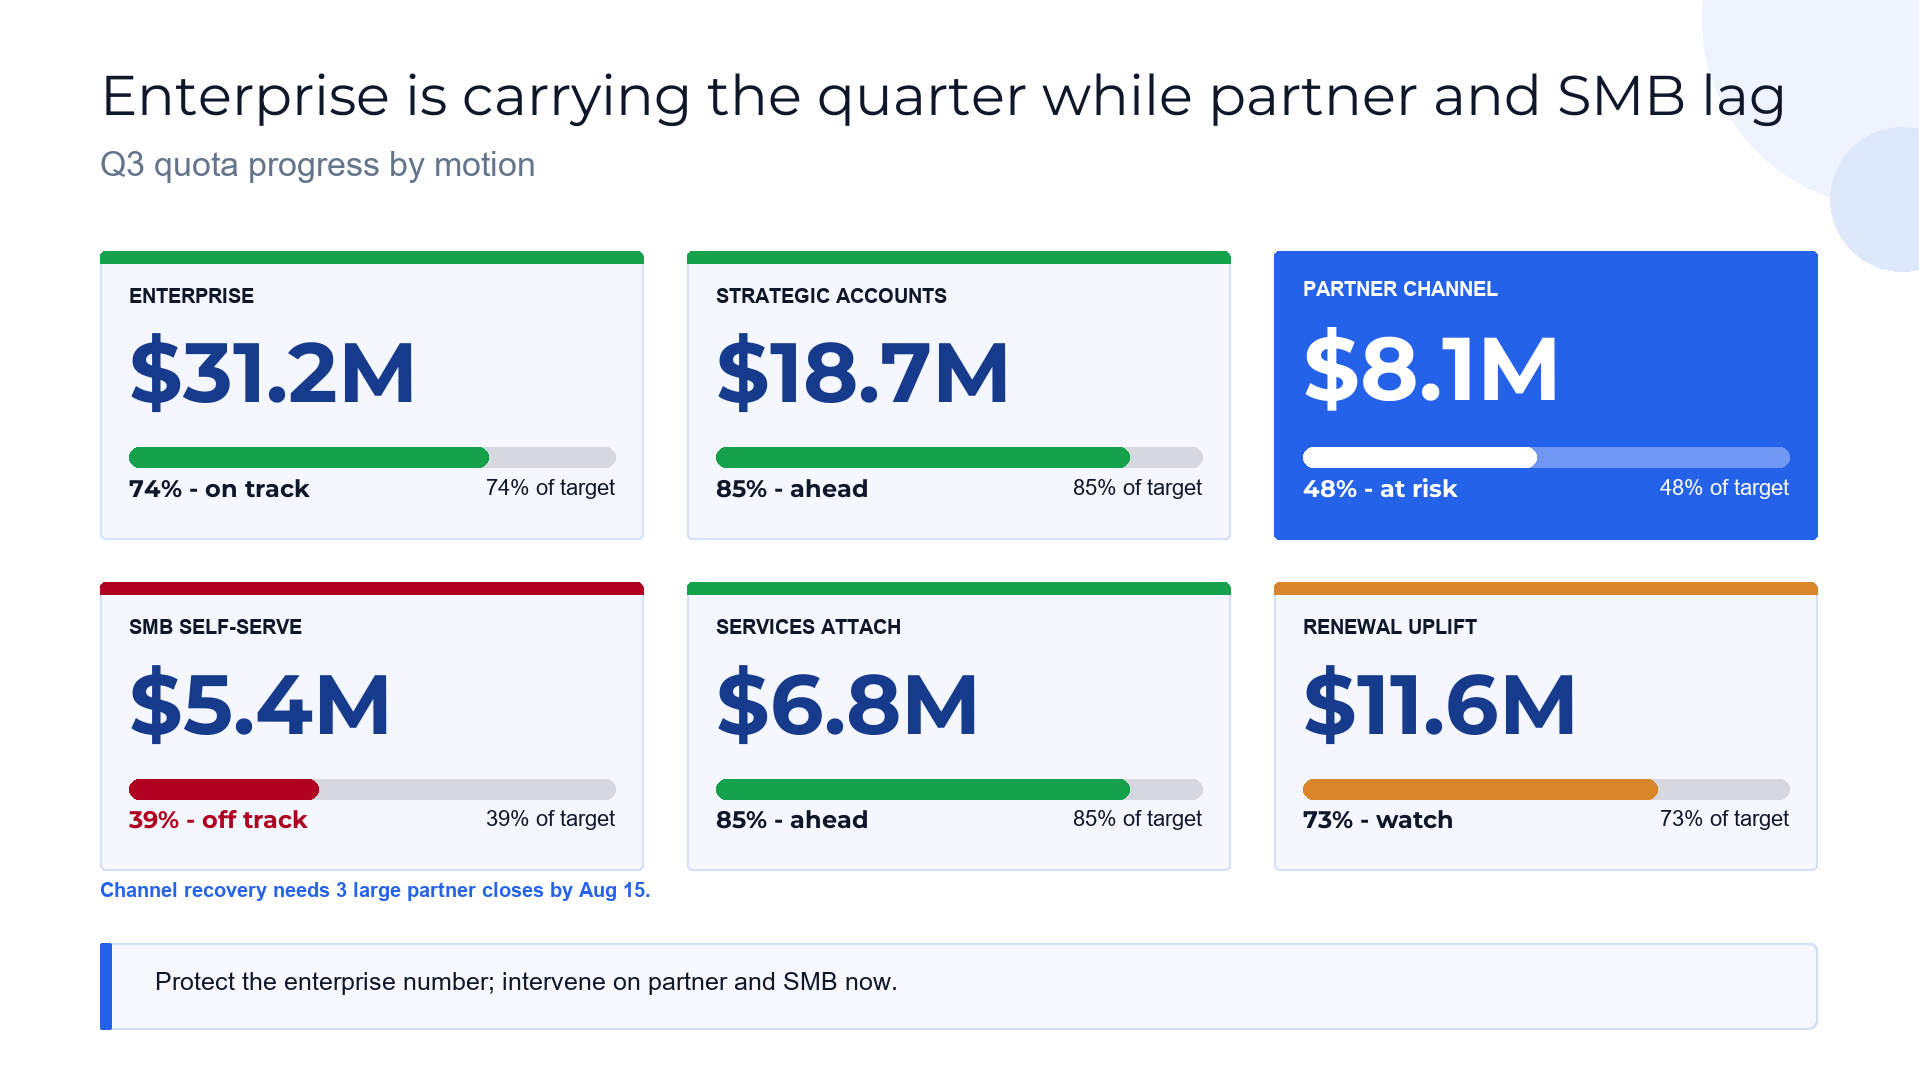Viewport: 1919px width, 1080px height.
Task: Select the blue Partner Channel card
Action: coord(1545,395)
